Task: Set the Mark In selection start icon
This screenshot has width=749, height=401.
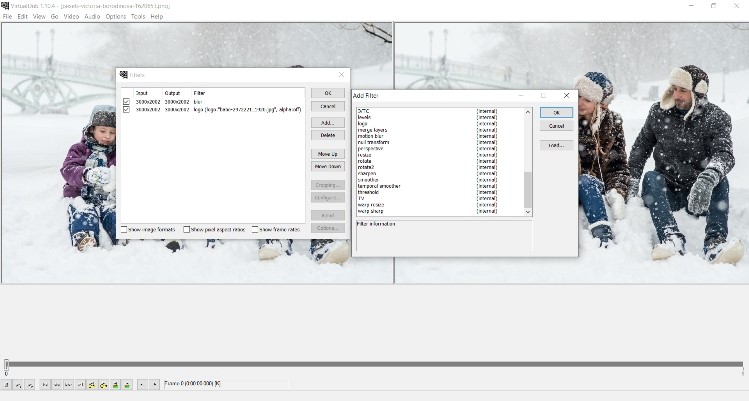Action: pos(141,384)
